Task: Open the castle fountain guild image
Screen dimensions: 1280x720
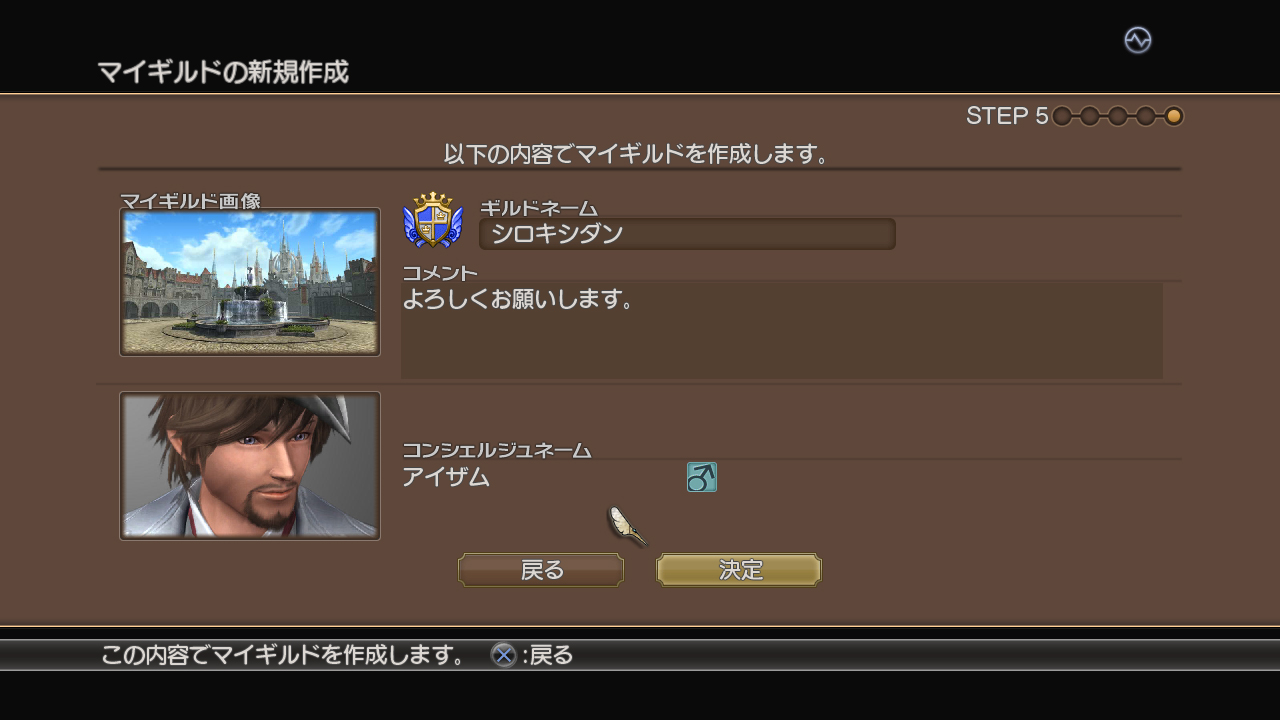Action: [250, 282]
